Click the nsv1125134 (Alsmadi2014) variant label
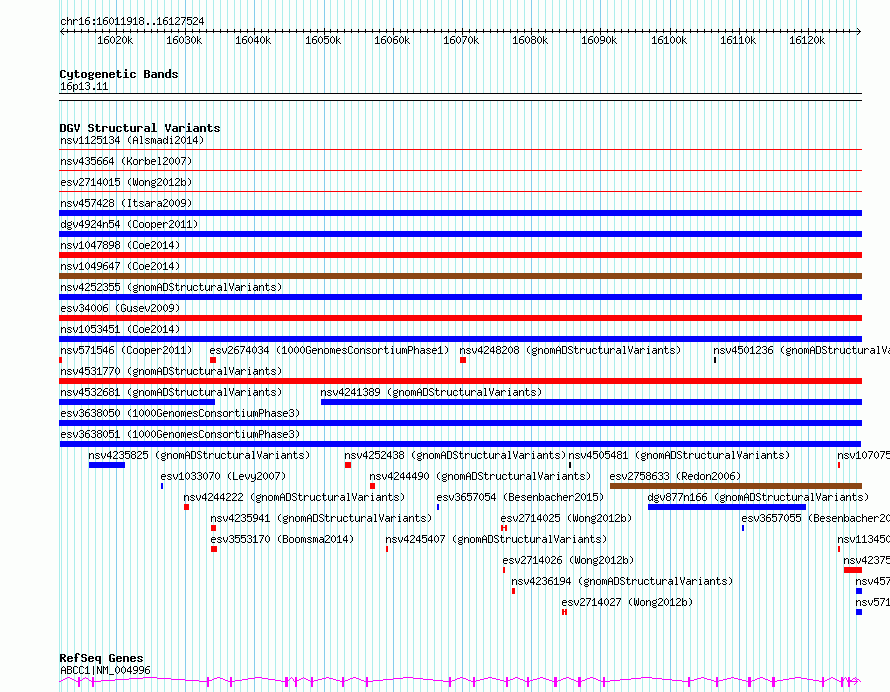Viewport: 890px width, 692px height. [x=132, y=140]
